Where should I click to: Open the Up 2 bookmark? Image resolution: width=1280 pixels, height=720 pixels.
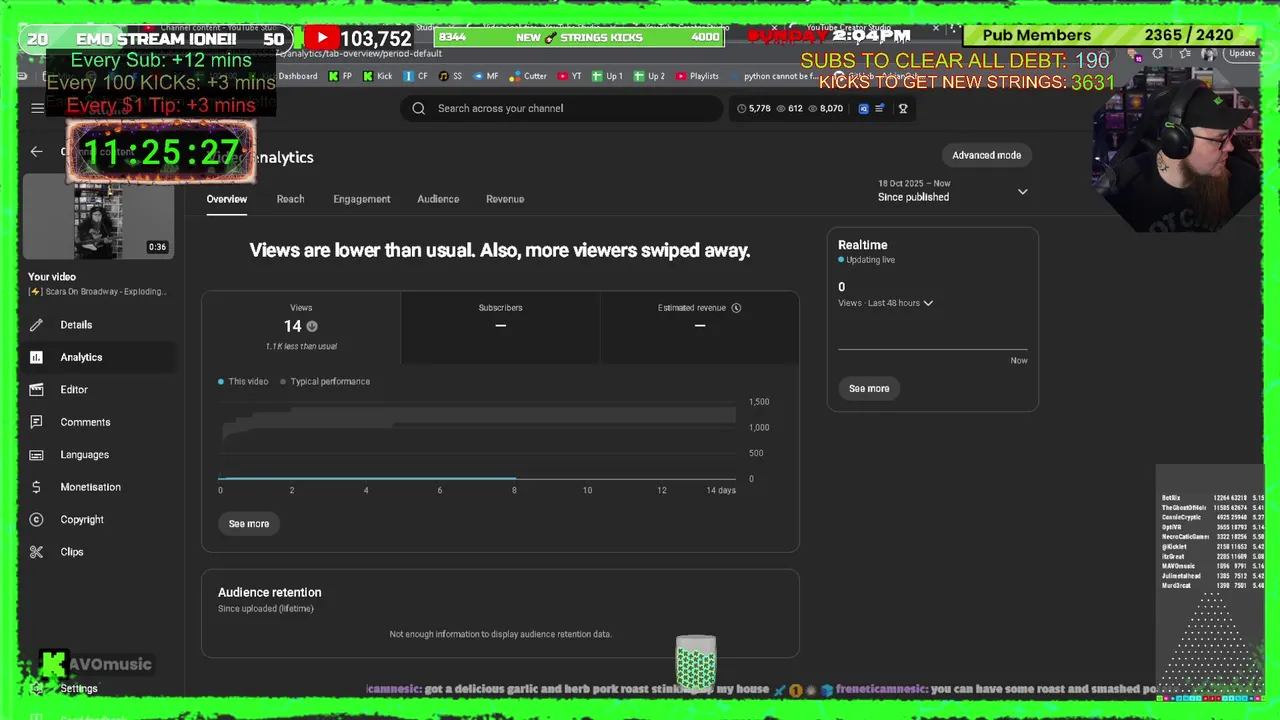pos(649,76)
